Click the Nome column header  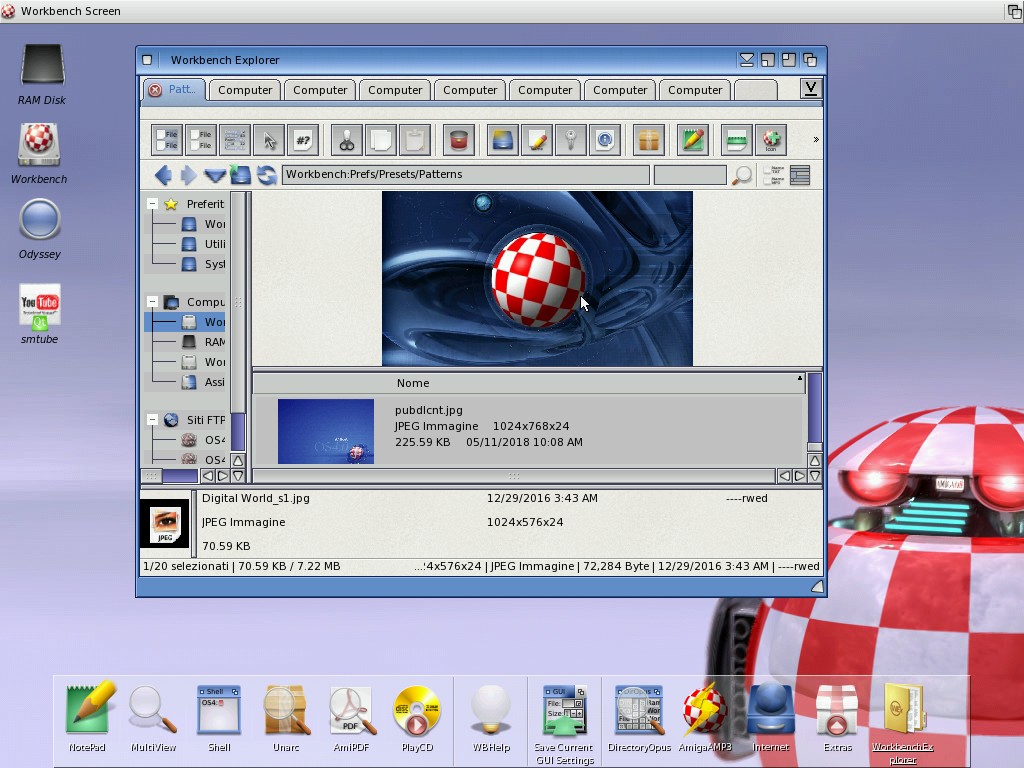[x=413, y=383]
